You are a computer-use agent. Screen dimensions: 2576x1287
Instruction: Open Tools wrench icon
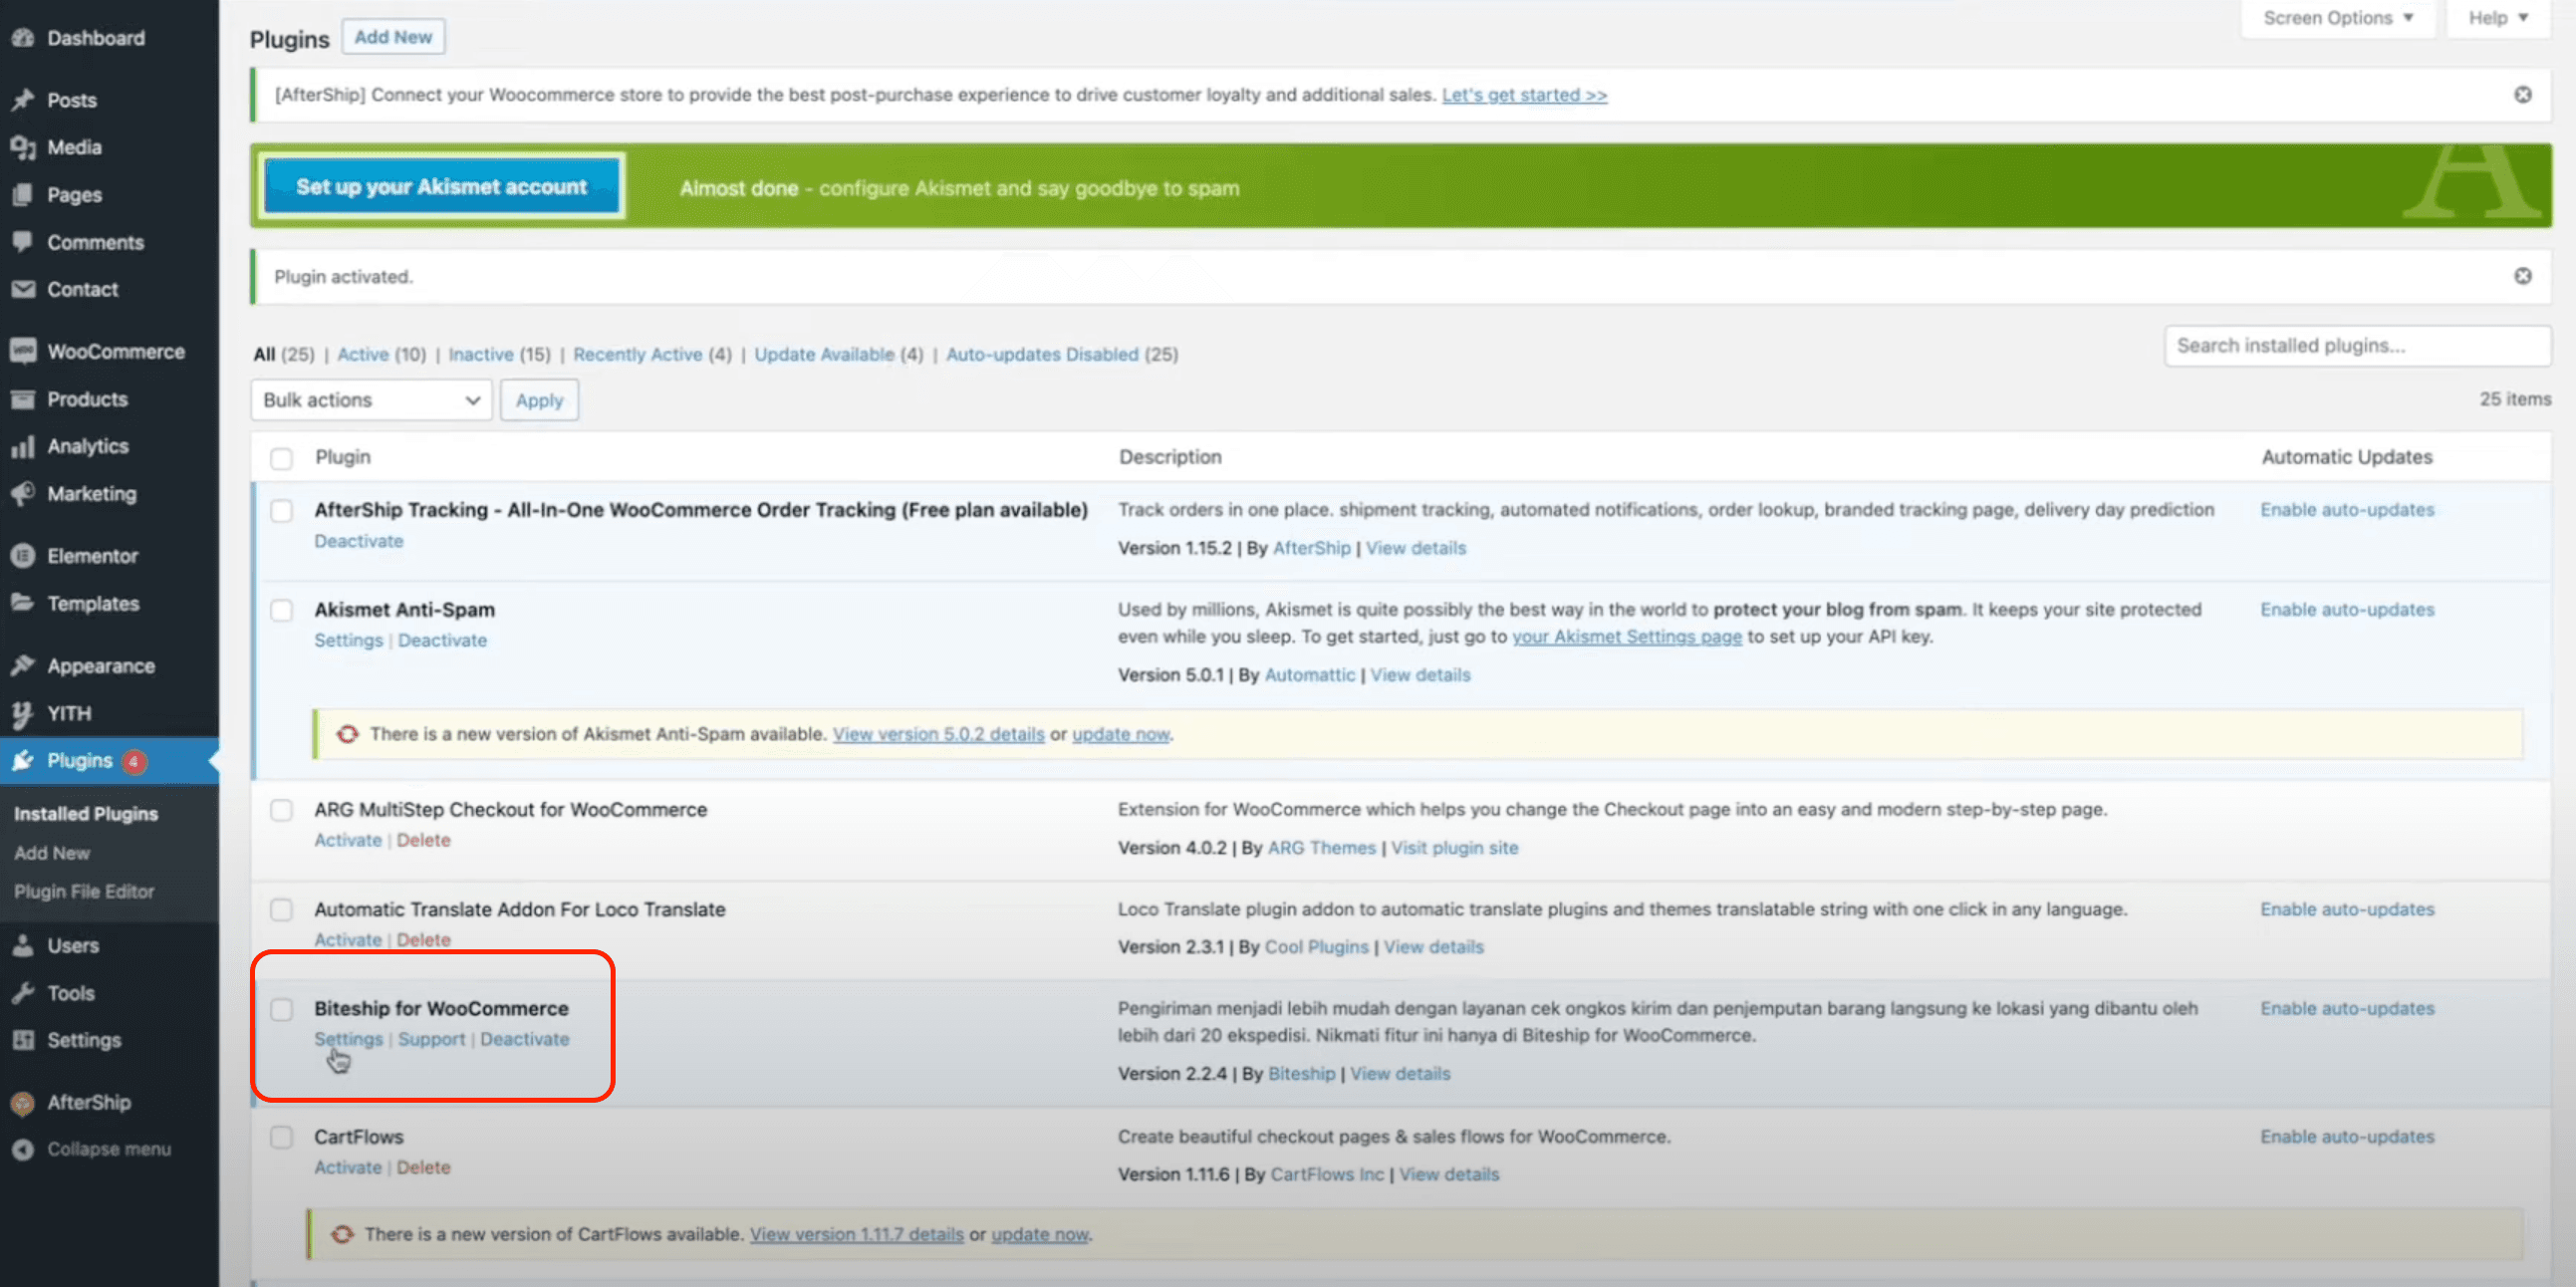click(23, 993)
